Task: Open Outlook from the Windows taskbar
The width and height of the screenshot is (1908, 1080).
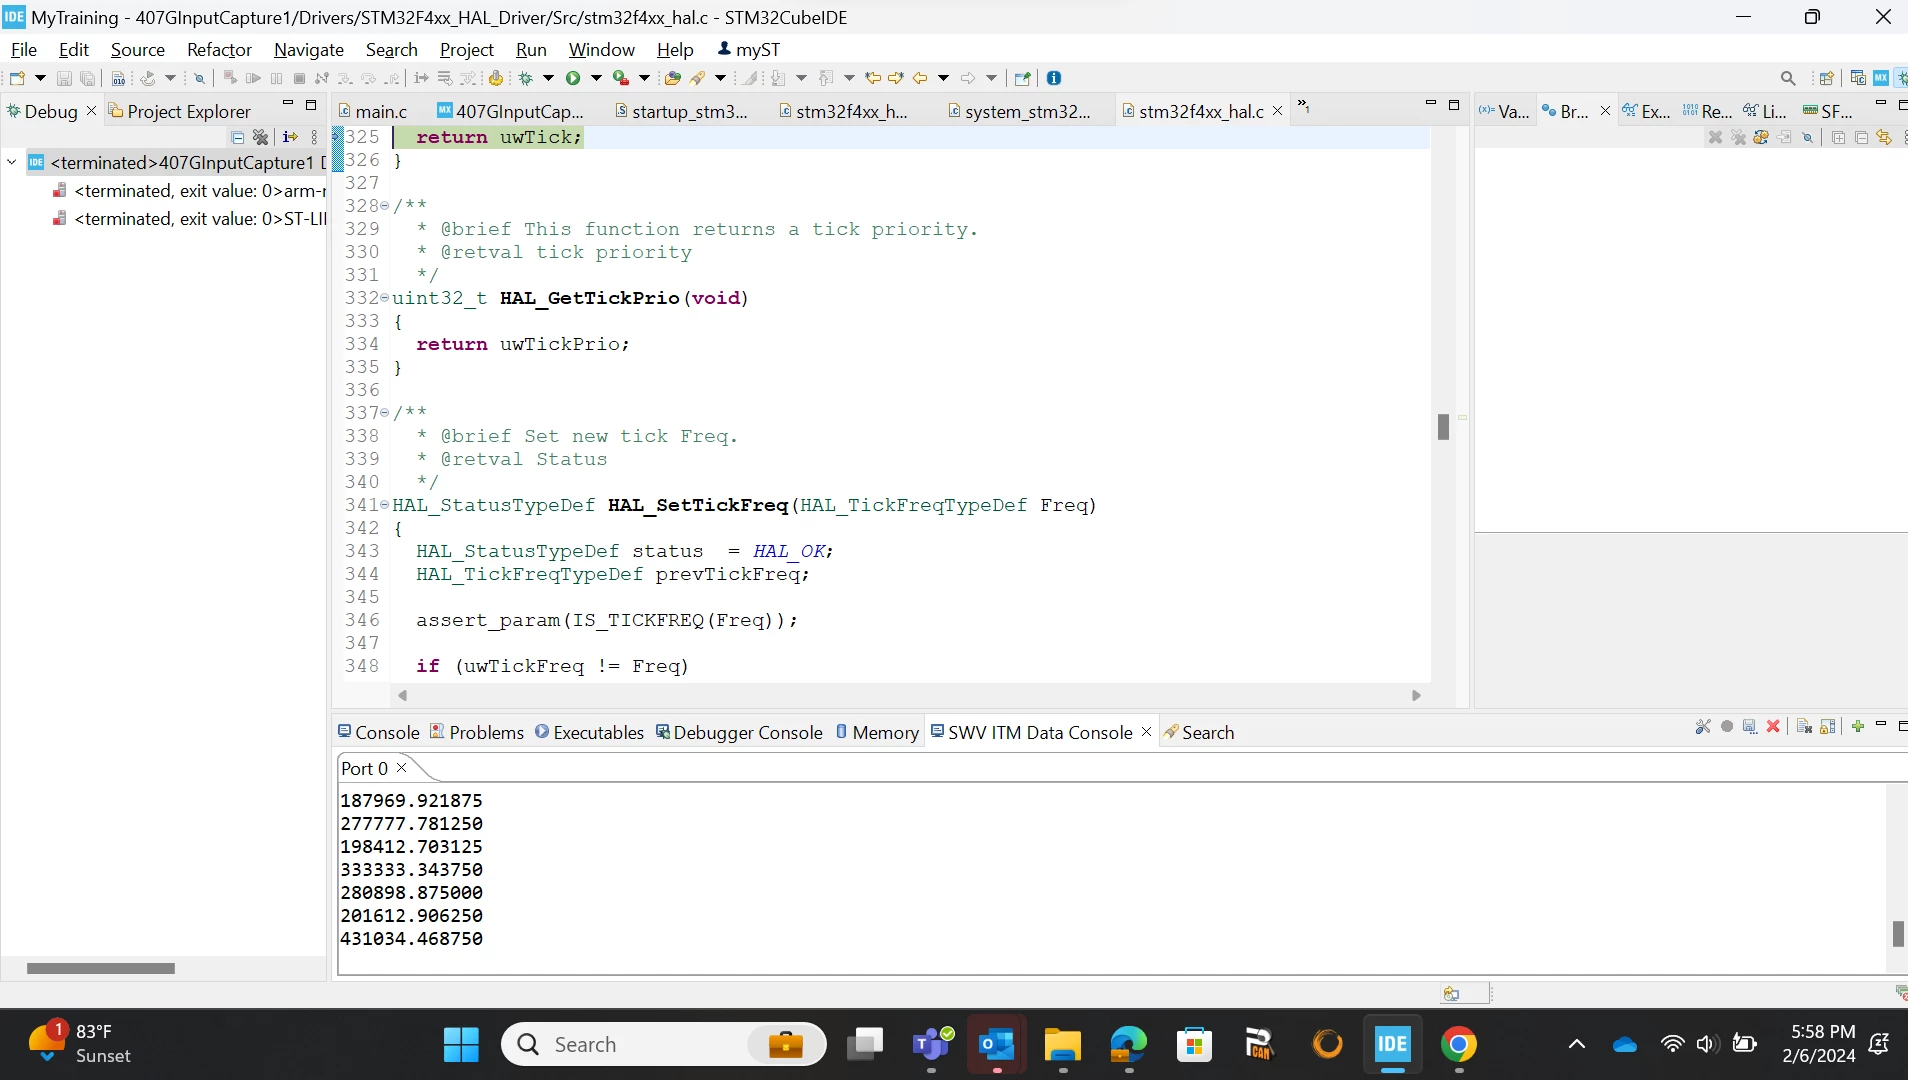Action: tap(997, 1045)
